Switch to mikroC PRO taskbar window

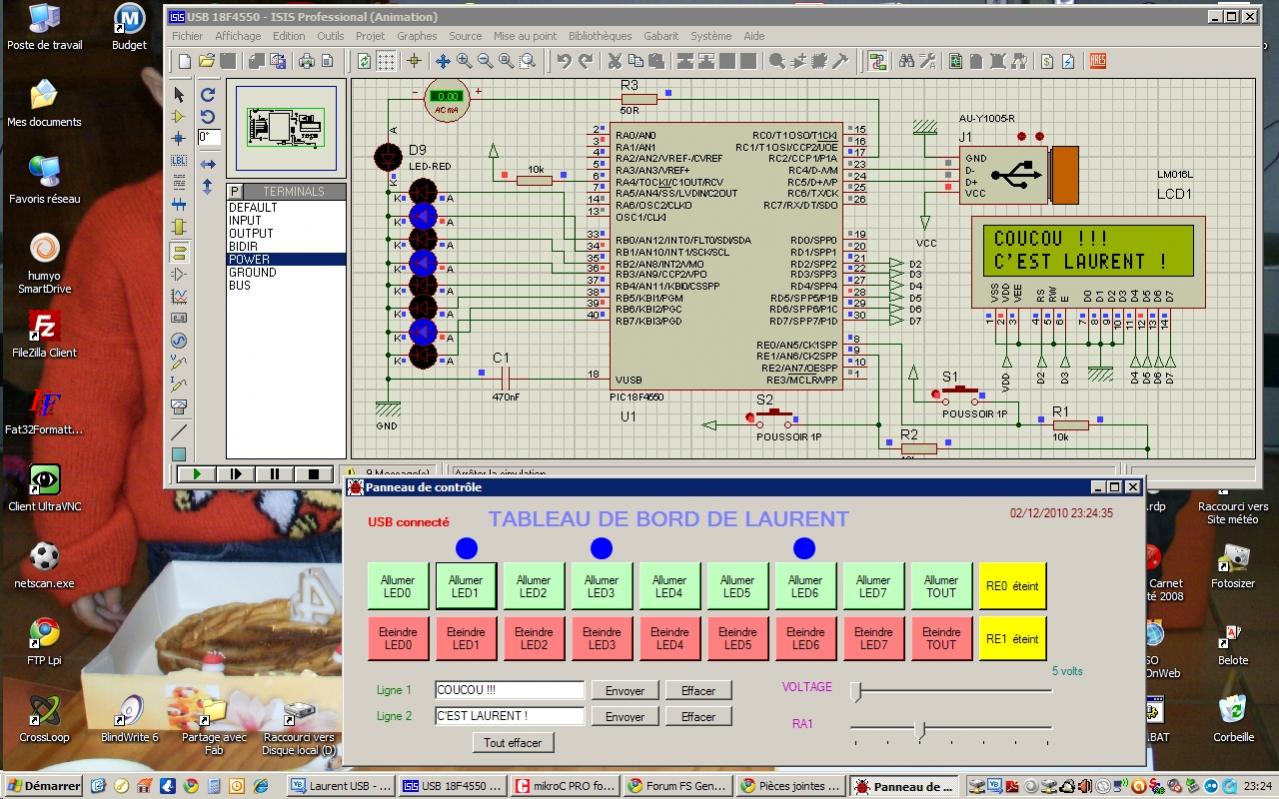[x=564, y=786]
